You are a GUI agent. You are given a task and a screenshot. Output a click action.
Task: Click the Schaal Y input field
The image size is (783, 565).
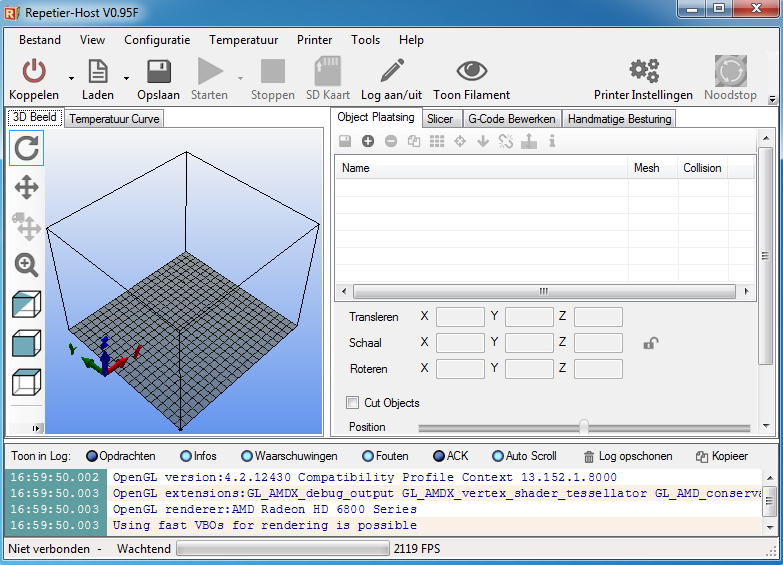(529, 343)
